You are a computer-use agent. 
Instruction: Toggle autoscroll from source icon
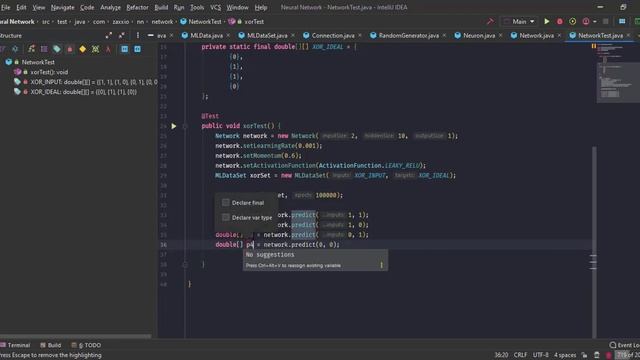click(138, 49)
